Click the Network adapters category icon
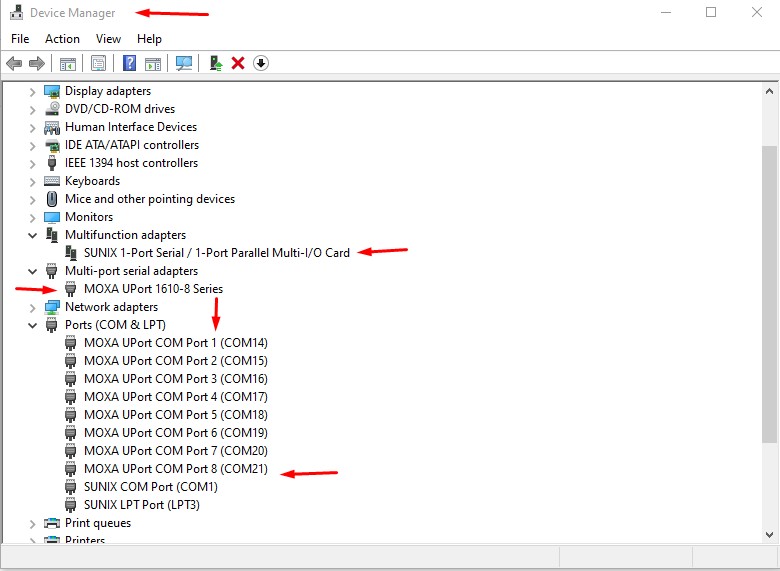 52,307
